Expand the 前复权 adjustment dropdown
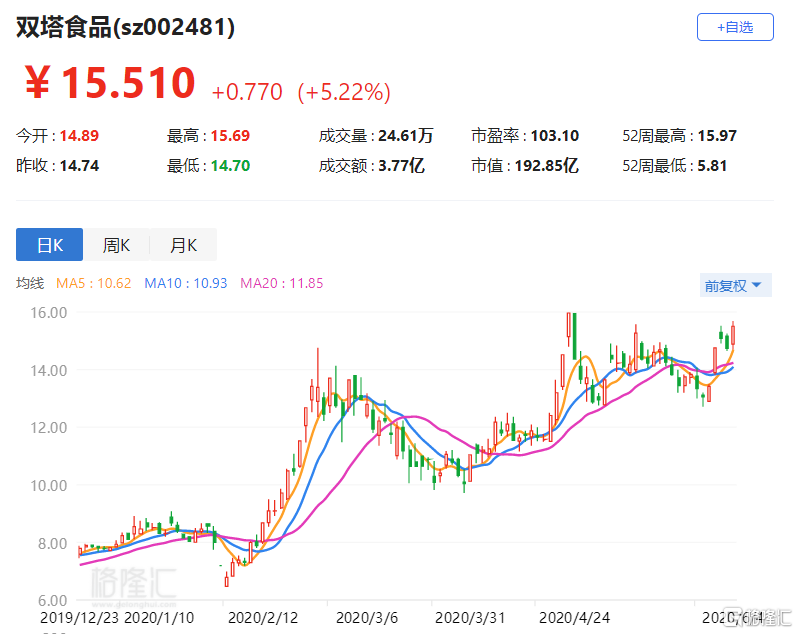 coord(735,285)
